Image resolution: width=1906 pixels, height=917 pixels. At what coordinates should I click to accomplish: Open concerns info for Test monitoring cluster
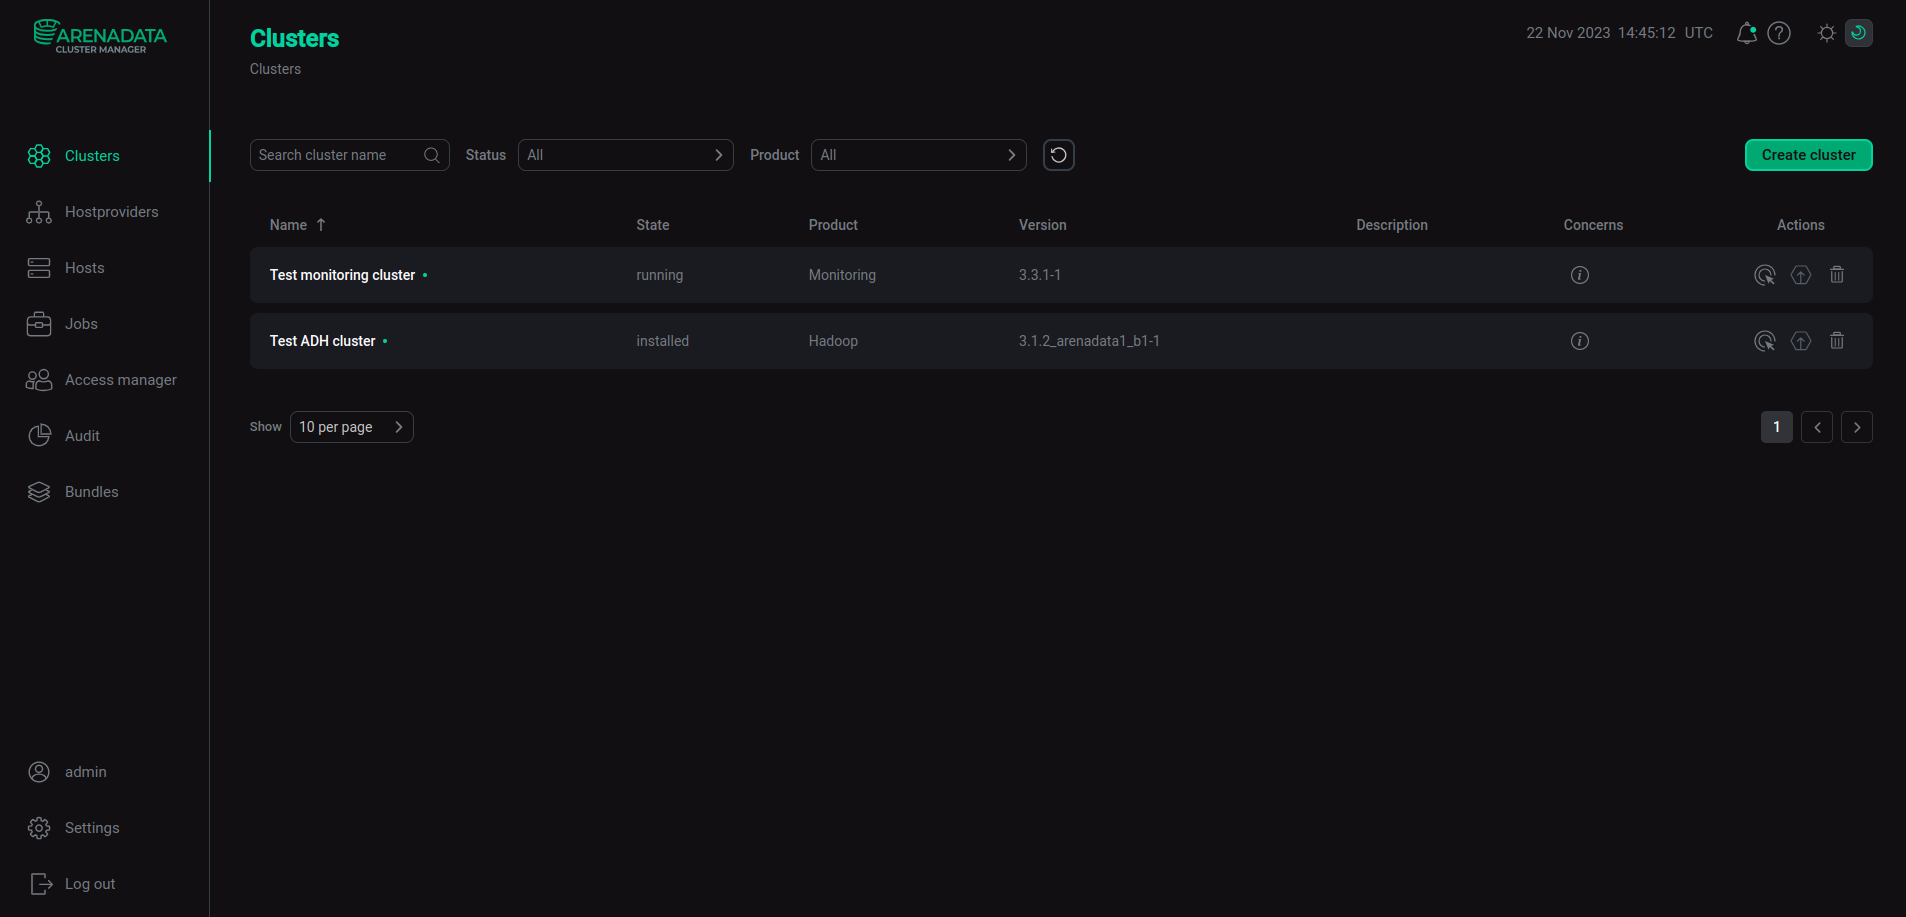coord(1580,275)
